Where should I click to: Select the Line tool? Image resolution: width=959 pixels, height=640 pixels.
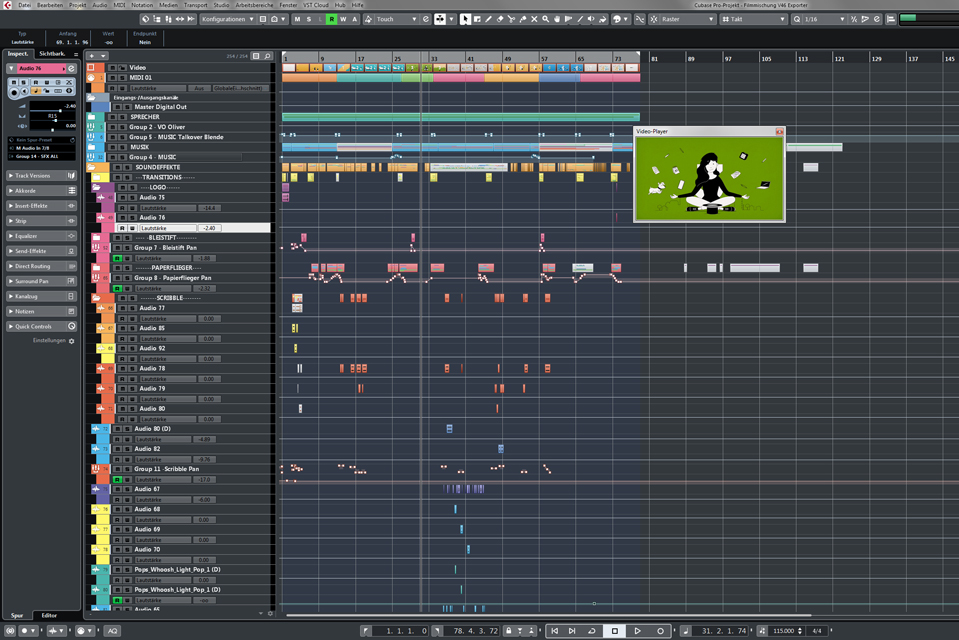point(580,19)
